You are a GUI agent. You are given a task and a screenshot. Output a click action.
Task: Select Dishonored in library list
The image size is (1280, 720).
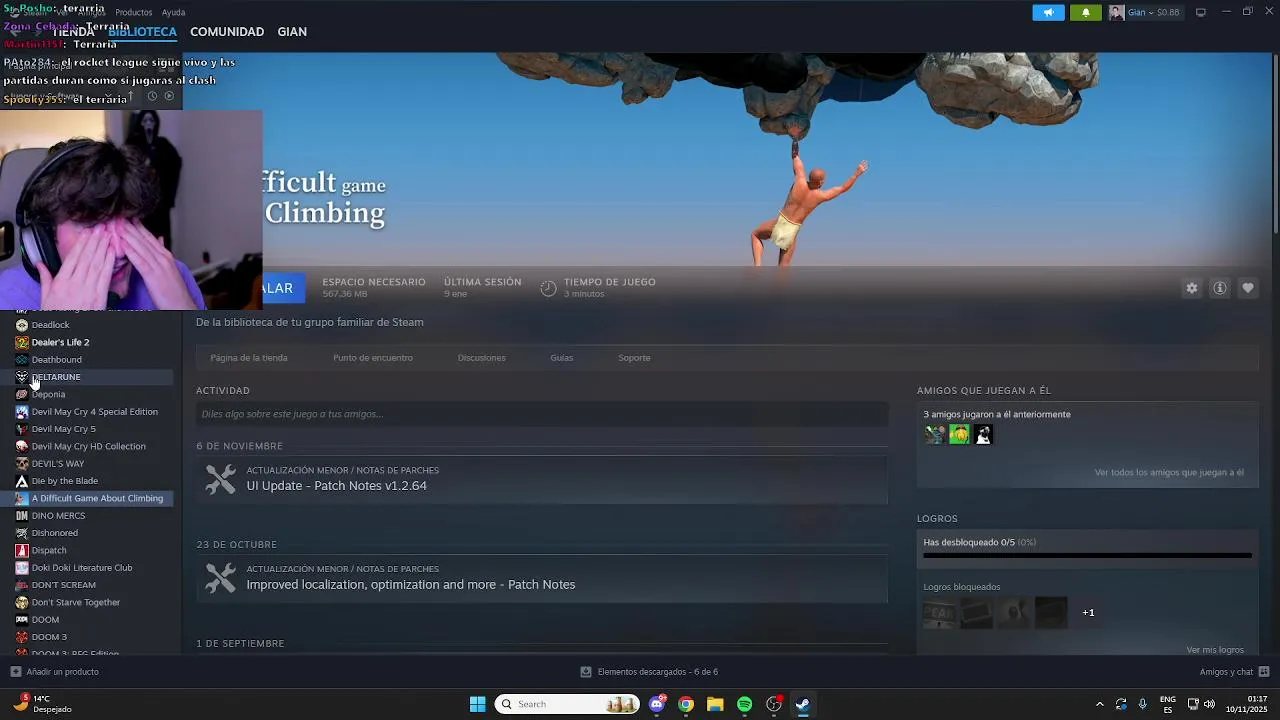coord(54,533)
